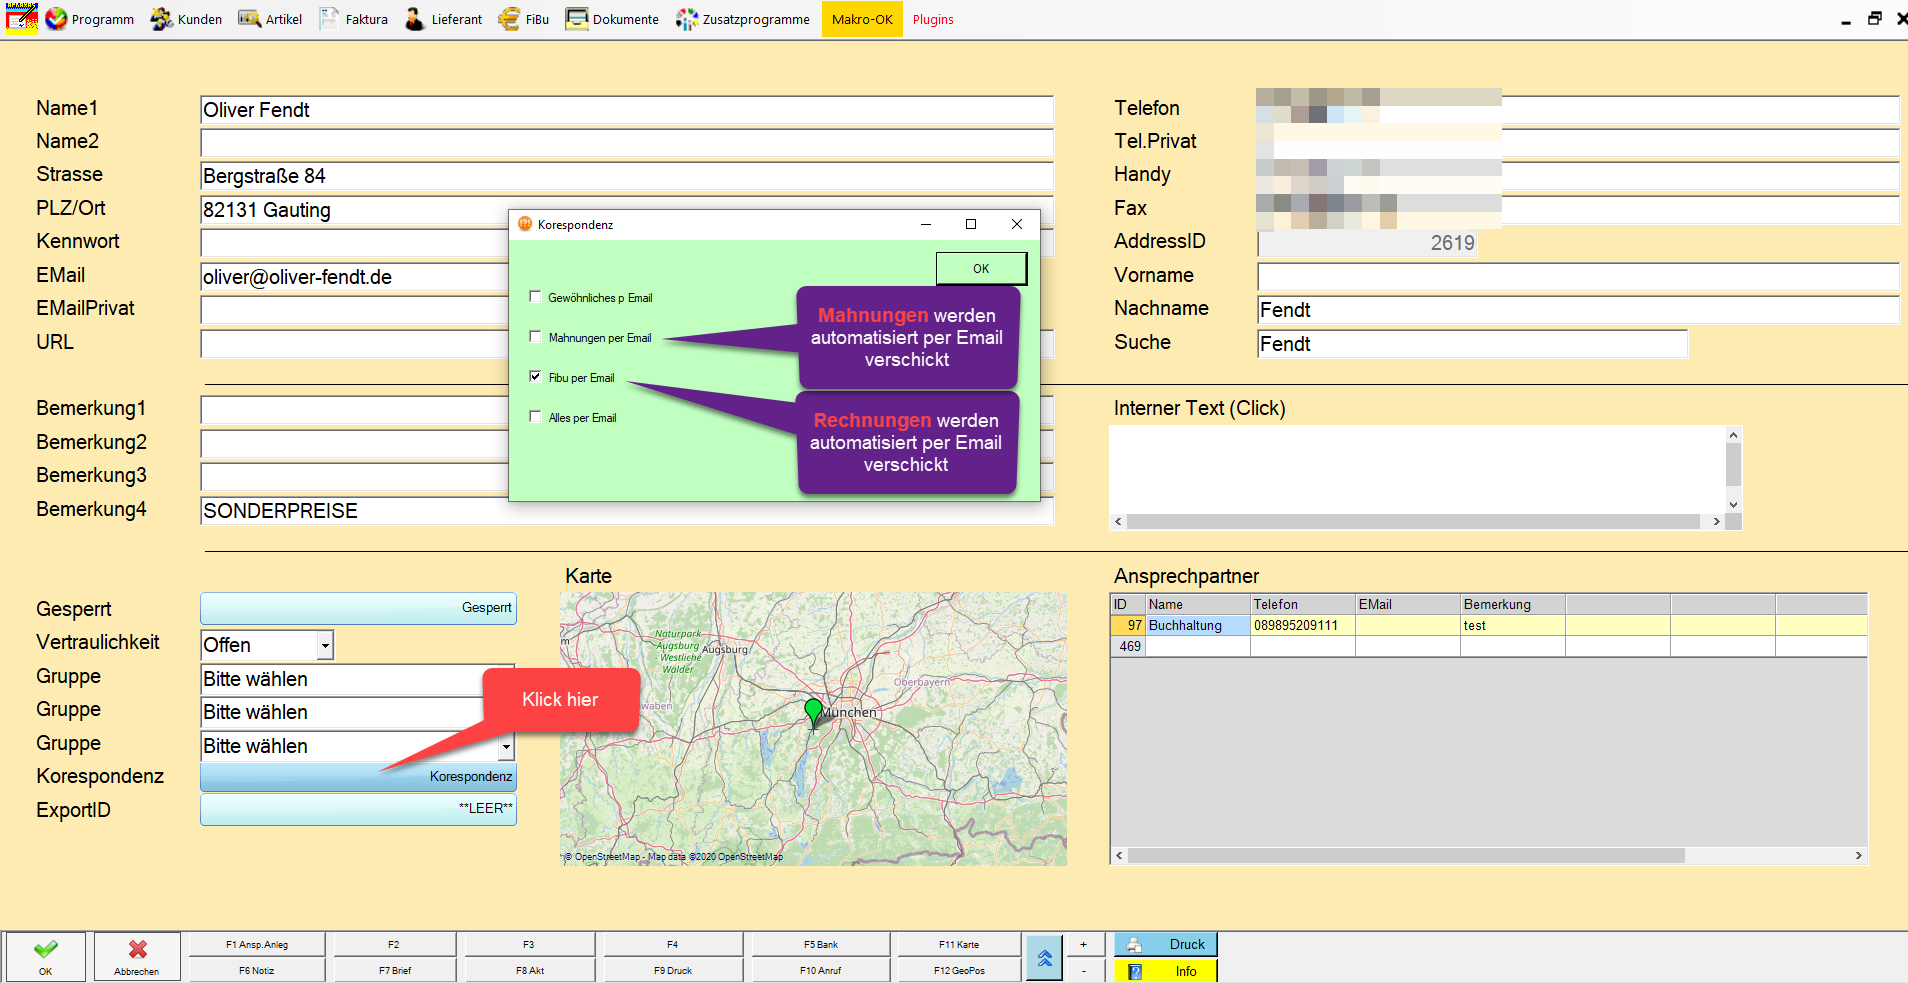The width and height of the screenshot is (1908, 983).
Task: Click the double-chevron up icon button
Action: point(1044,958)
